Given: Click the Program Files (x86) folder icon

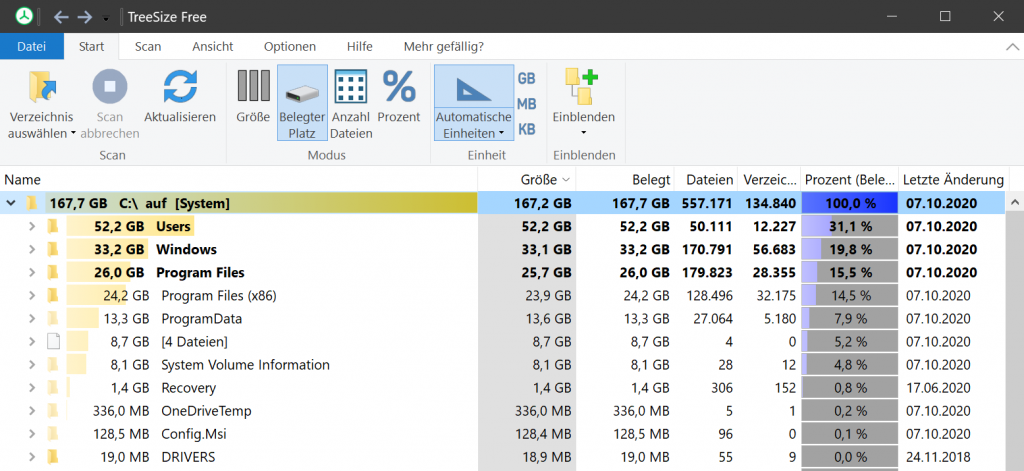Looking at the screenshot, I should pyautogui.click(x=53, y=296).
